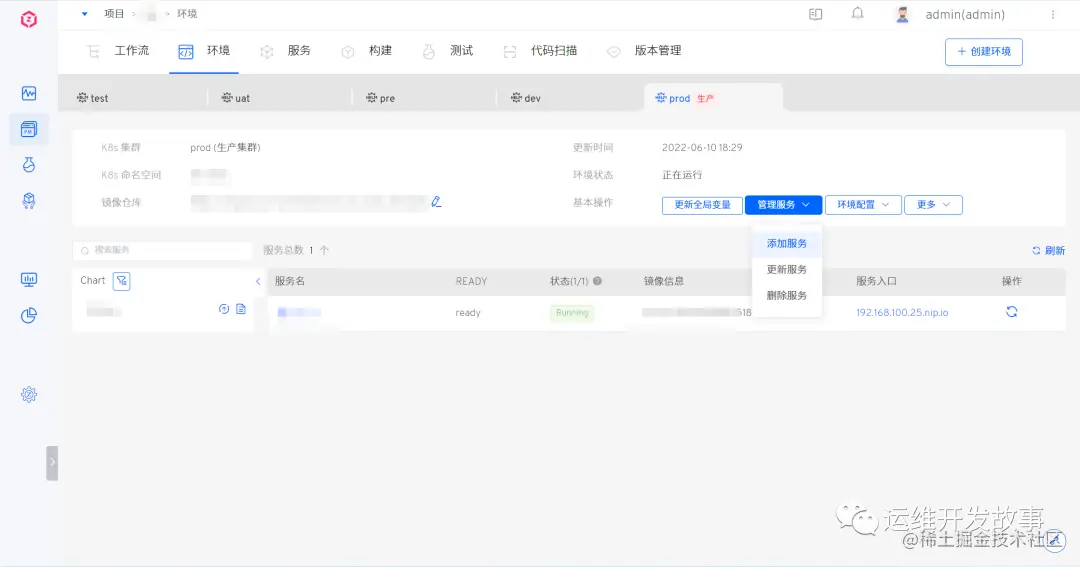Click the Running status badge
Image resolution: width=1080 pixels, height=567 pixels.
(572, 313)
